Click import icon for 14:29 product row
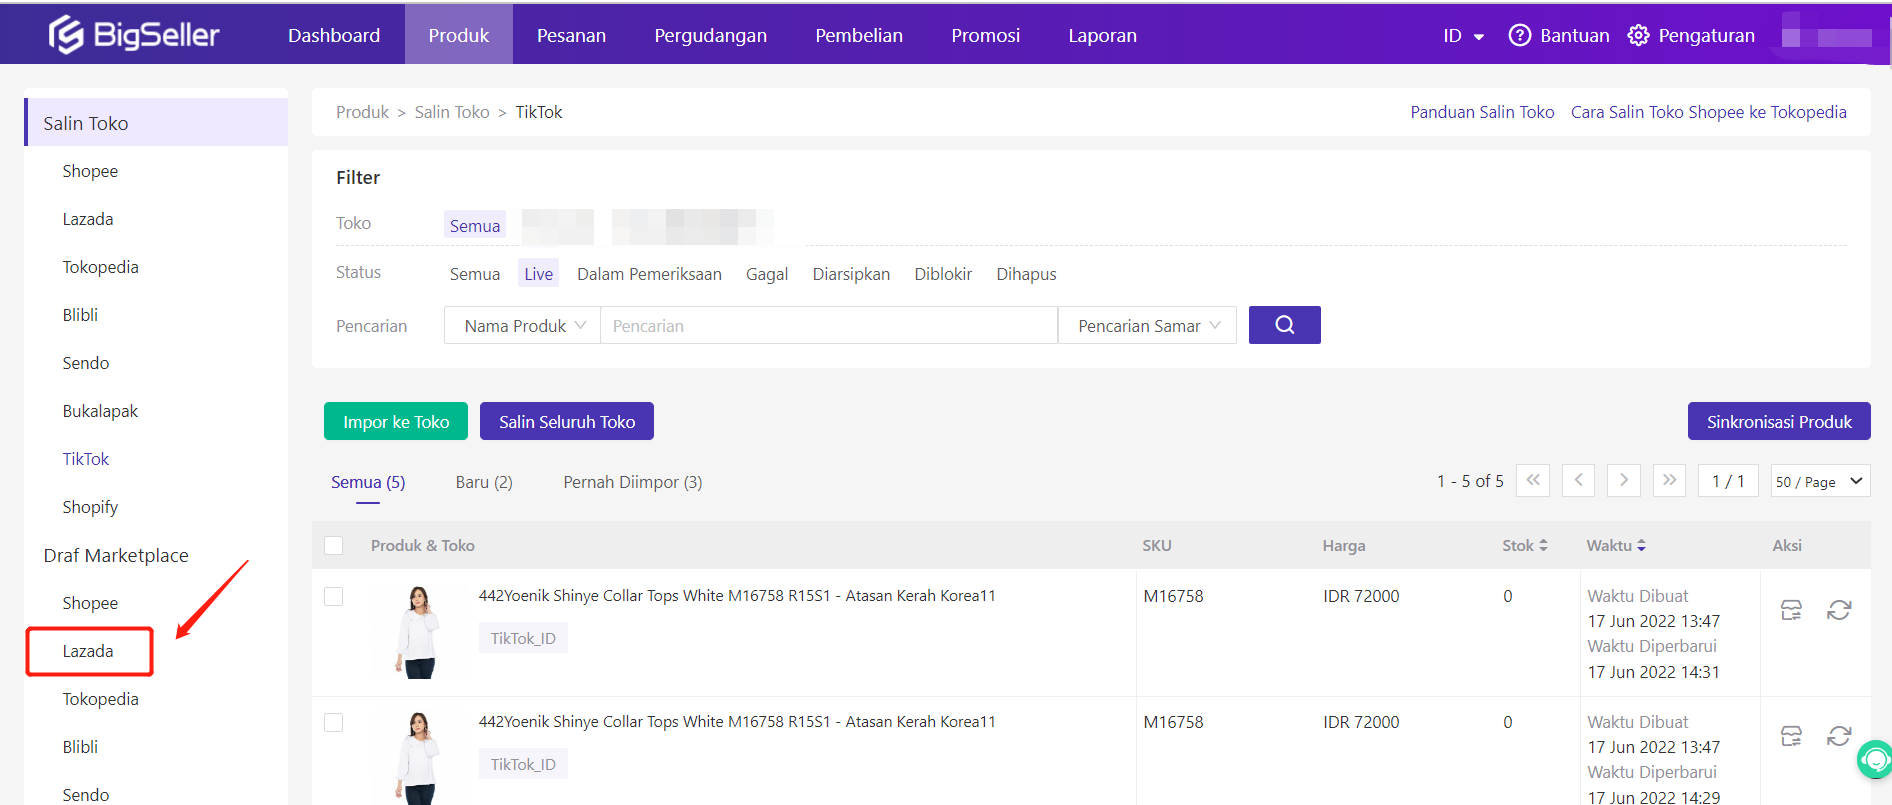Screen dimensions: 1892x805 pyautogui.click(x=1791, y=736)
